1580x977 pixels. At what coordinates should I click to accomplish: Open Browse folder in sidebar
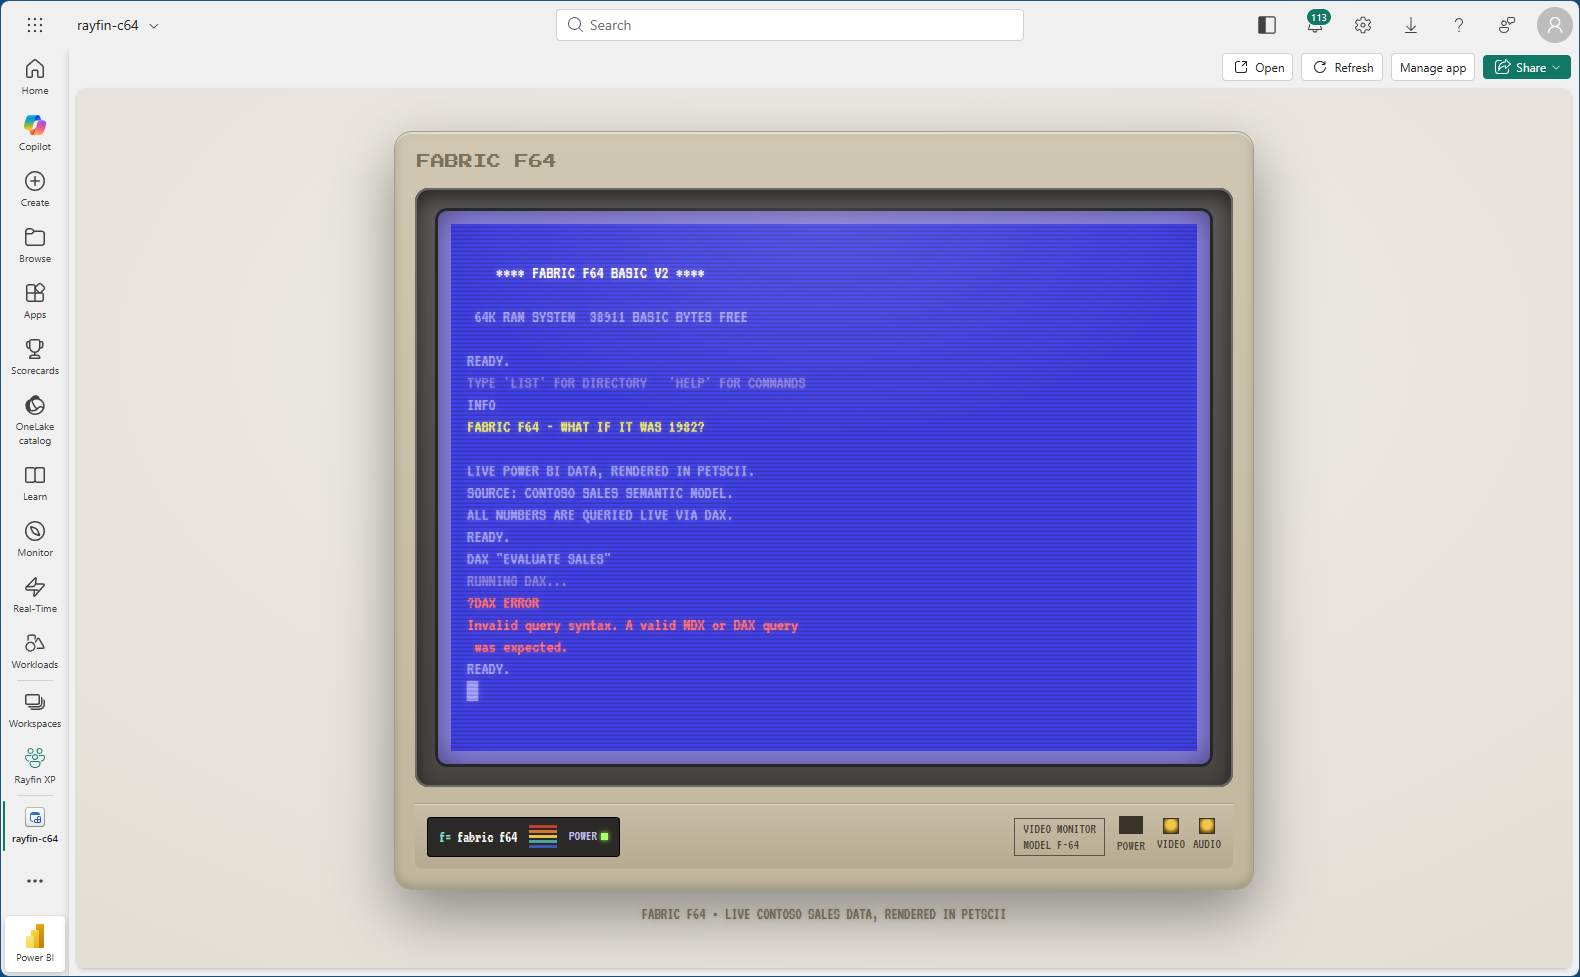[35, 244]
